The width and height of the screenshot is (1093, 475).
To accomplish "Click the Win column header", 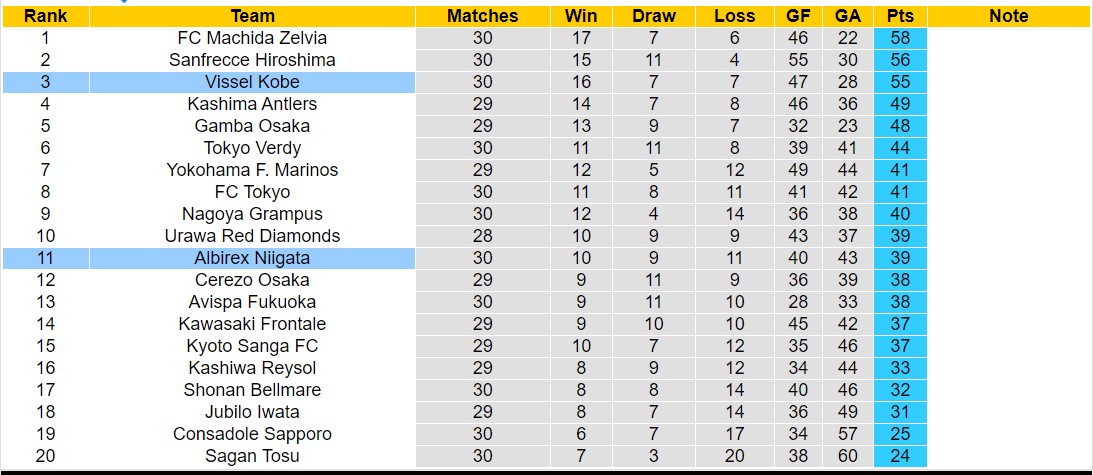I will 581,16.
